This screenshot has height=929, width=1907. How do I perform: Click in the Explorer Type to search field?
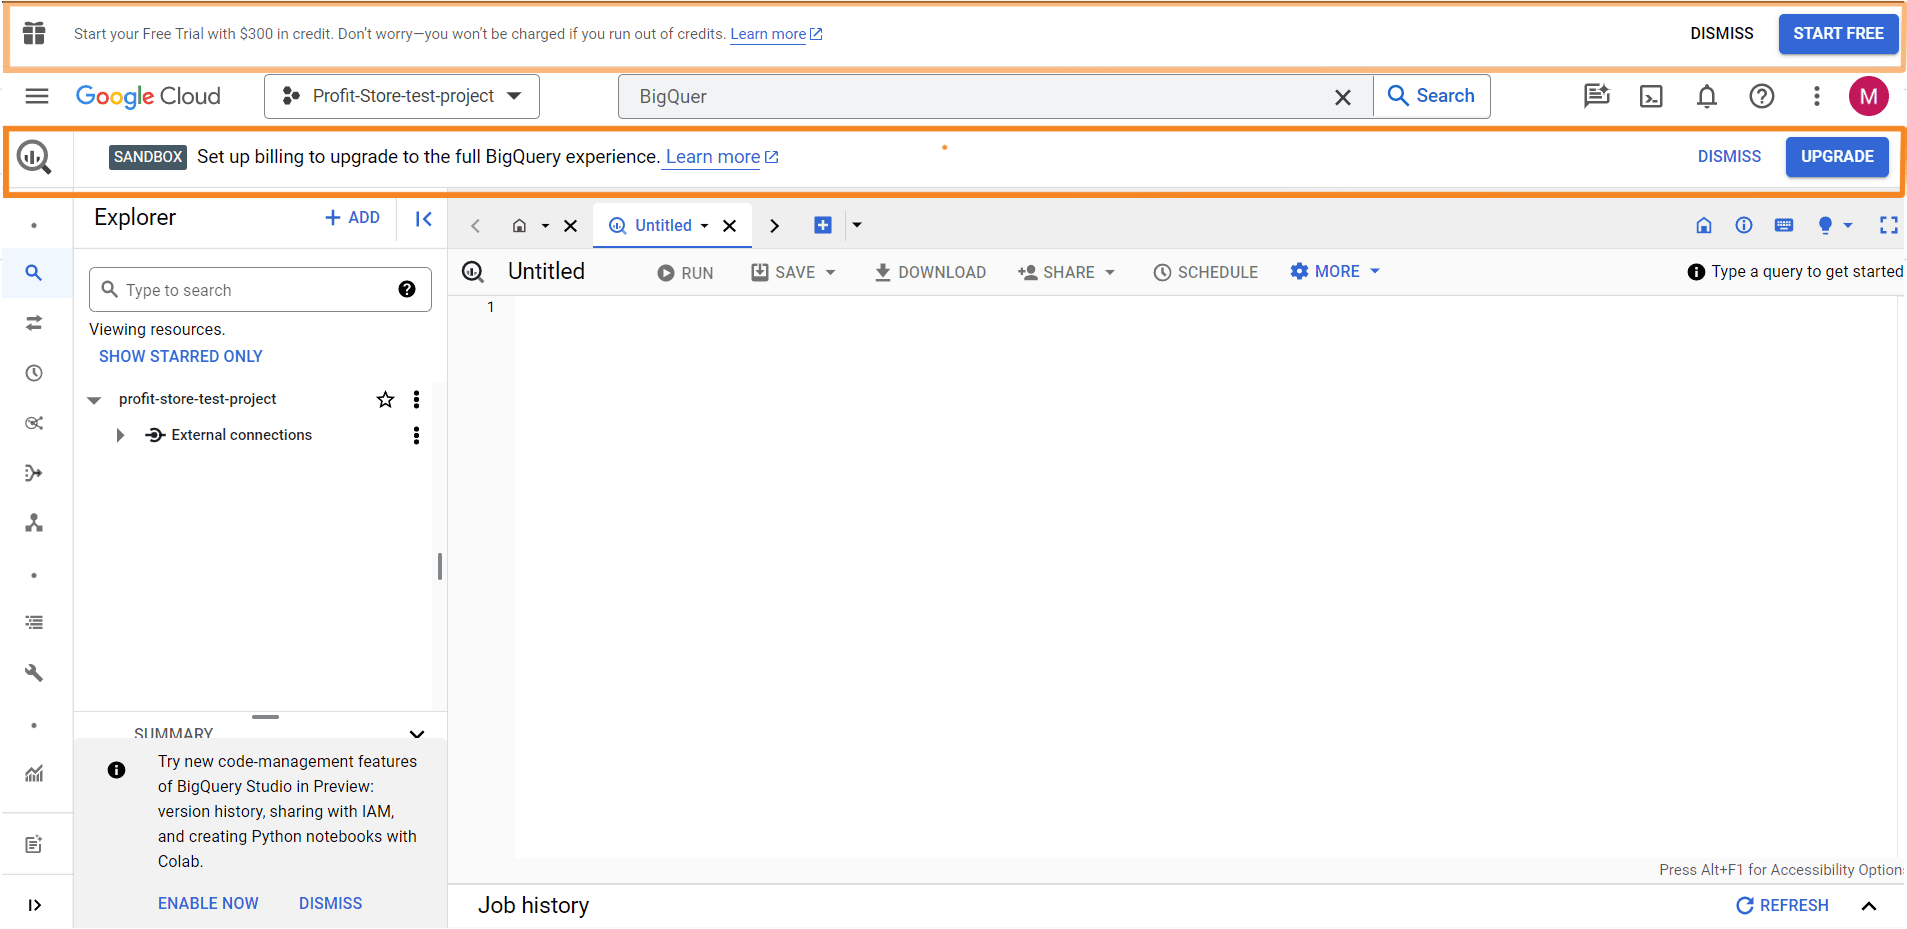click(x=260, y=289)
